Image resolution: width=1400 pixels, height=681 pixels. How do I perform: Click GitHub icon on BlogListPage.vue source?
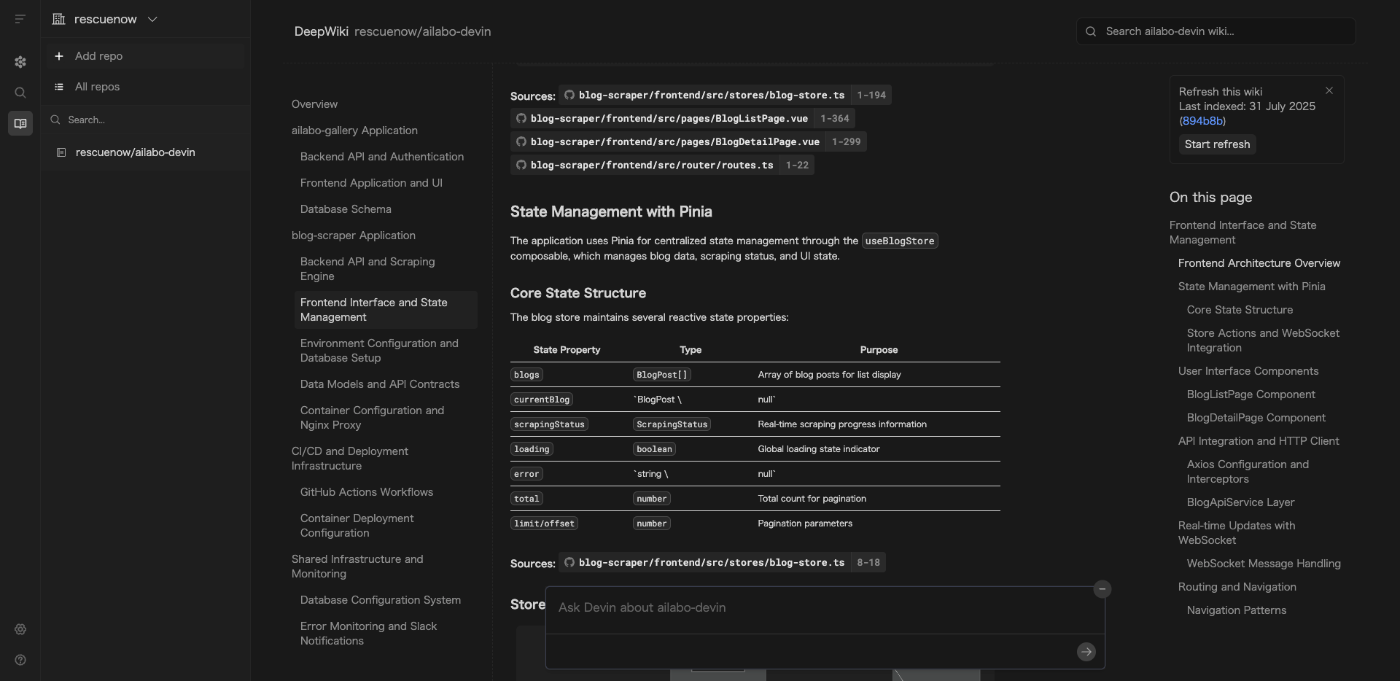point(521,118)
